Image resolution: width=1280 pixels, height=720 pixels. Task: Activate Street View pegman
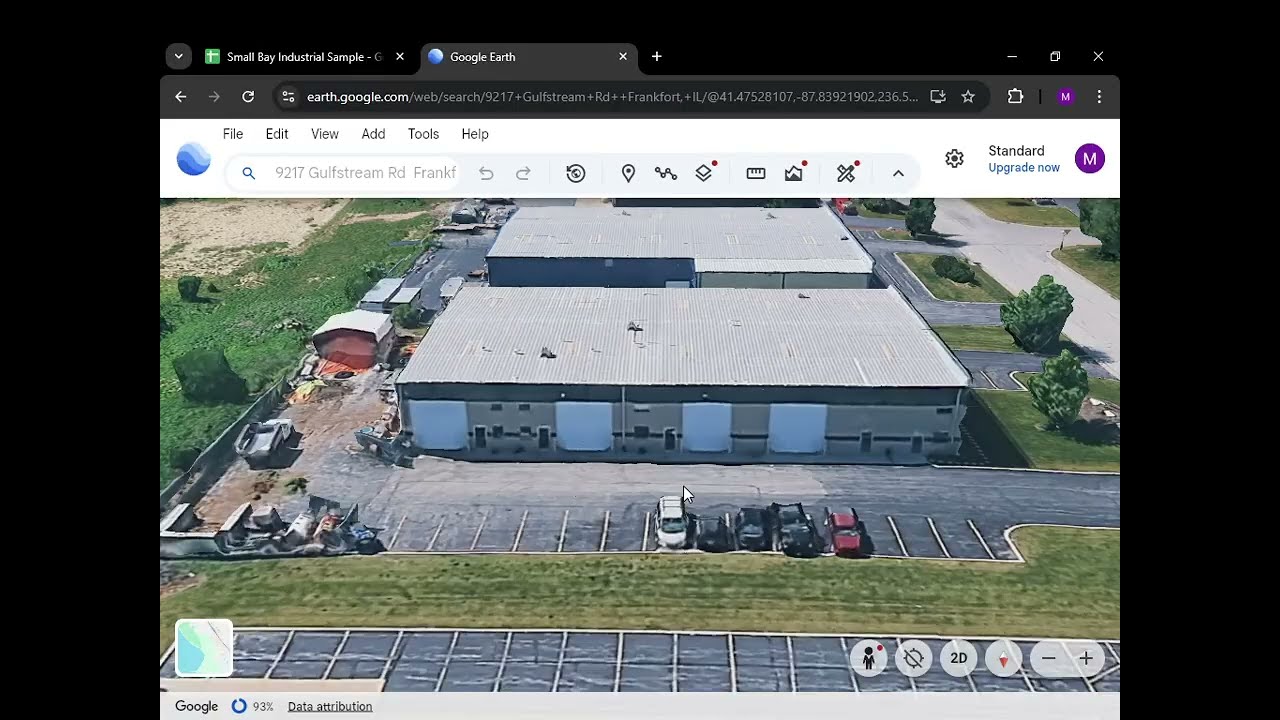click(x=869, y=658)
